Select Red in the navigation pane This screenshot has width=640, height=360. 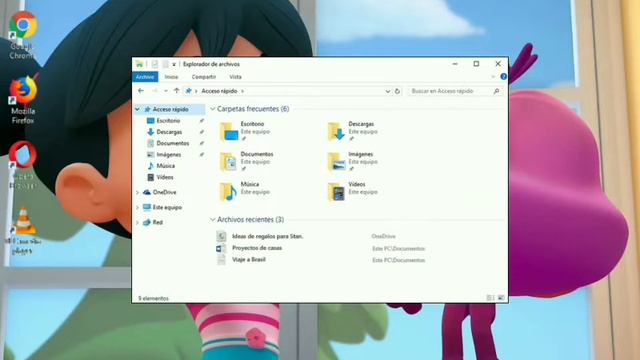[158, 222]
